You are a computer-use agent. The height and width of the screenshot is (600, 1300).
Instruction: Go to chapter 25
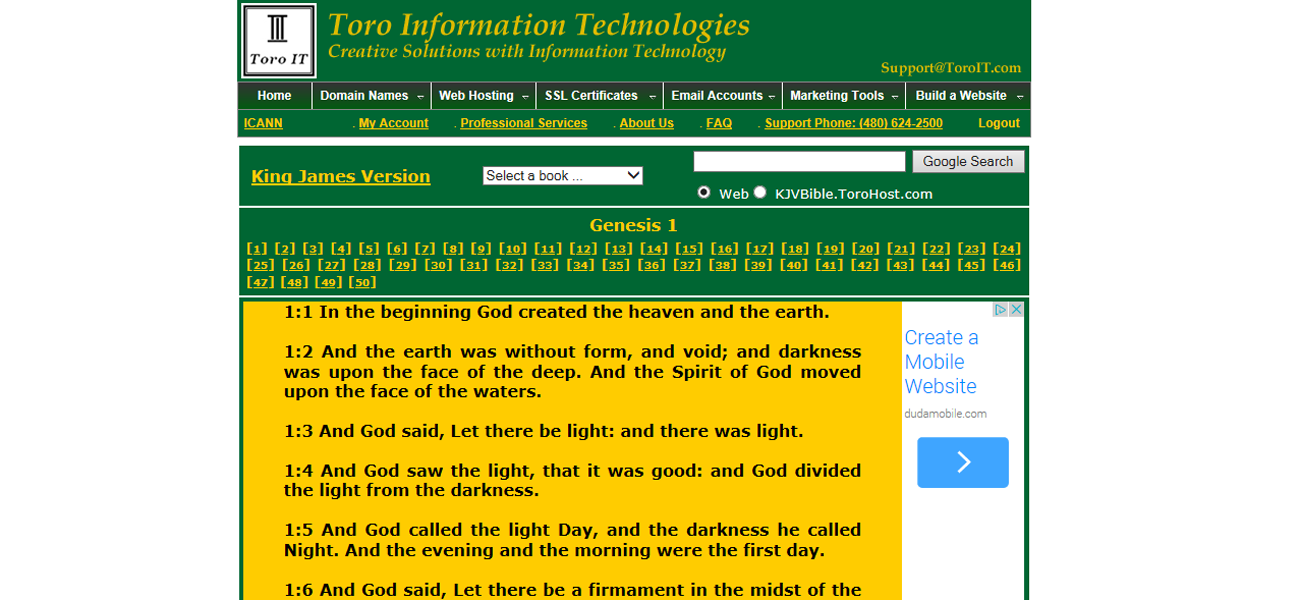[261, 265]
